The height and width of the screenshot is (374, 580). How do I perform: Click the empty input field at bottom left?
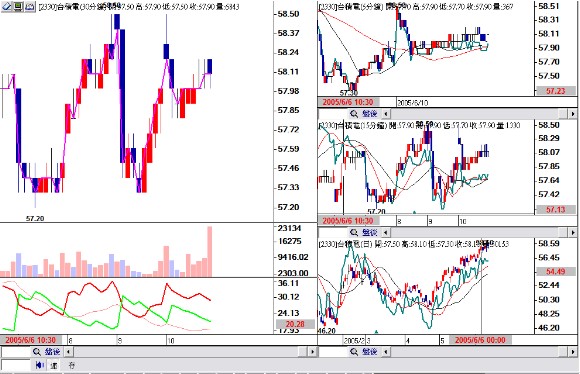click(15, 365)
